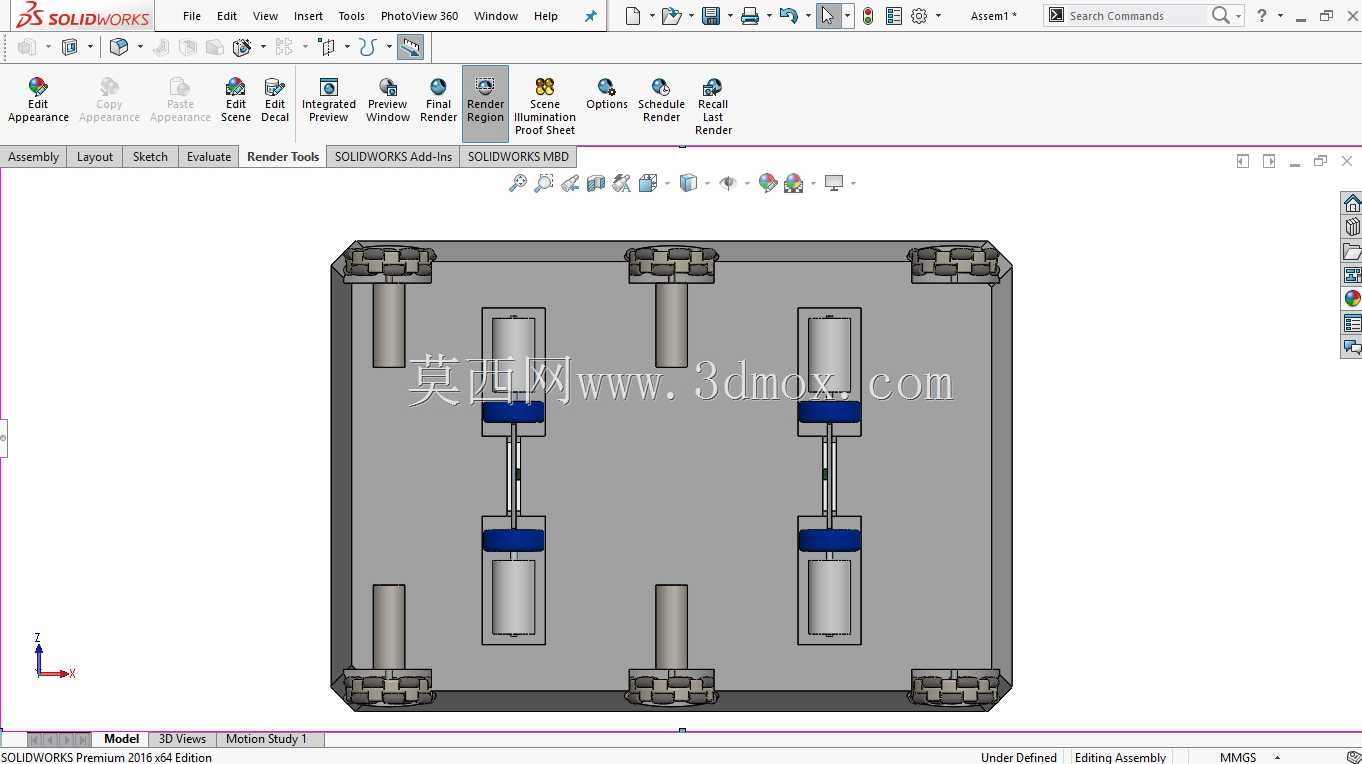Viewport: 1362px width, 764px height.
Task: Expand the Open file dropdown arrow
Action: [691, 16]
